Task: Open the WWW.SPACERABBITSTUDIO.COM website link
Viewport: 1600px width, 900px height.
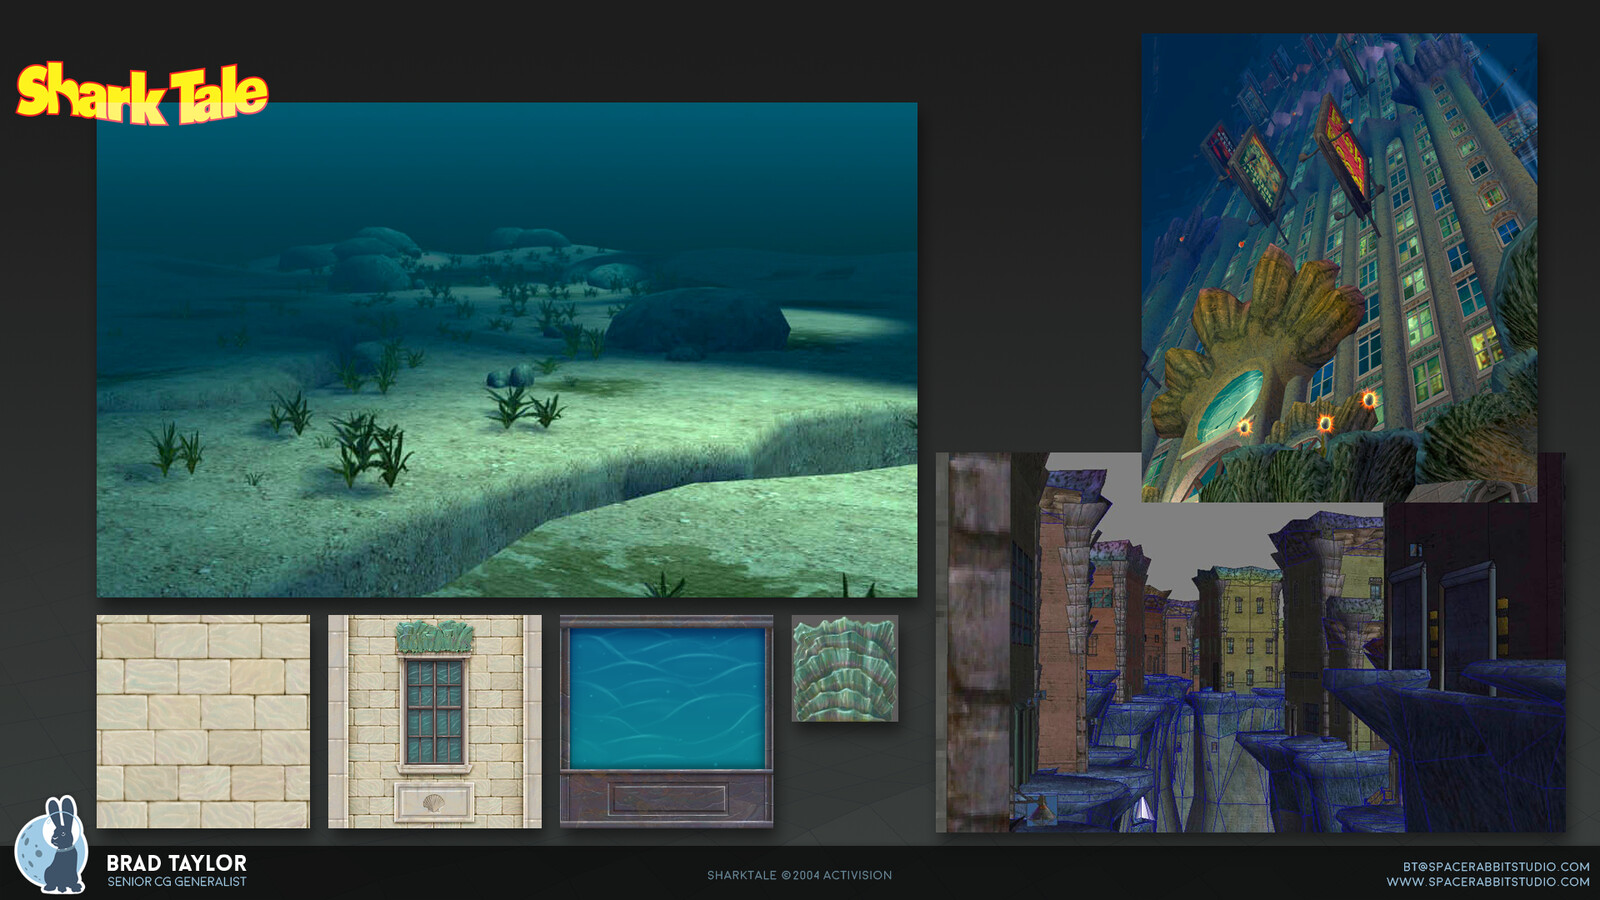Action: tap(1488, 882)
